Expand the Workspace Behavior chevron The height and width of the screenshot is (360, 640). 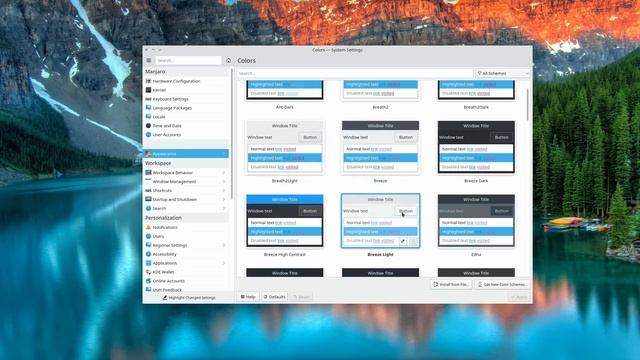[x=224, y=173]
